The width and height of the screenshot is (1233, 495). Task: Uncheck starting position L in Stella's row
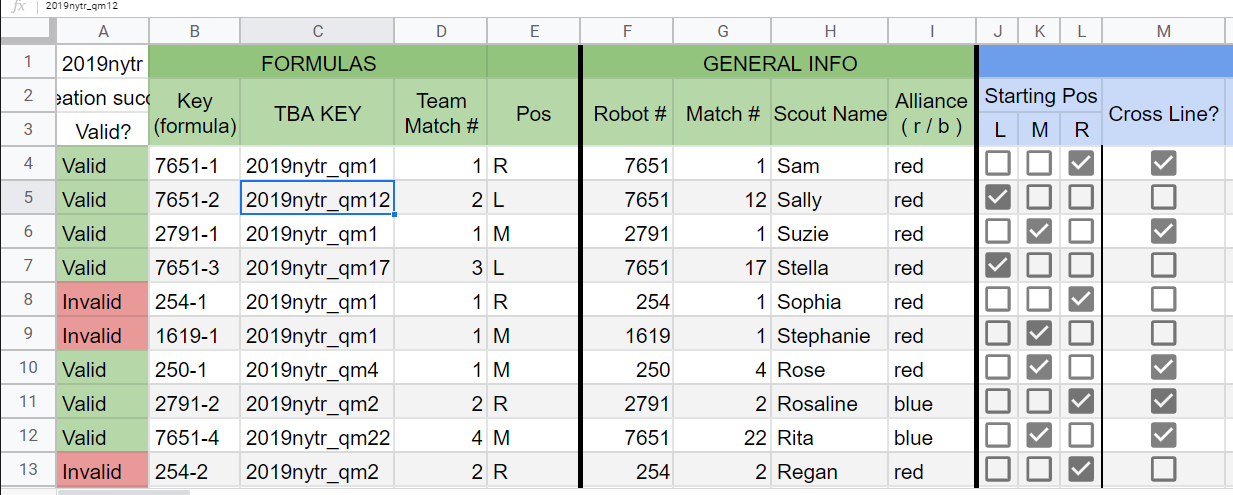998,266
